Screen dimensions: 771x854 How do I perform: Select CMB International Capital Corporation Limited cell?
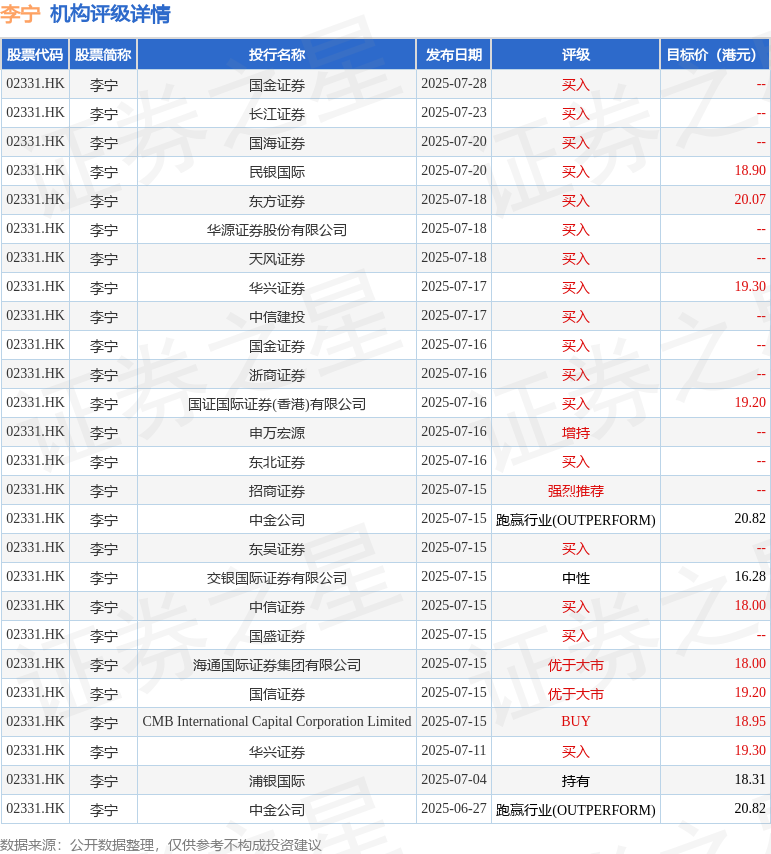click(x=277, y=722)
